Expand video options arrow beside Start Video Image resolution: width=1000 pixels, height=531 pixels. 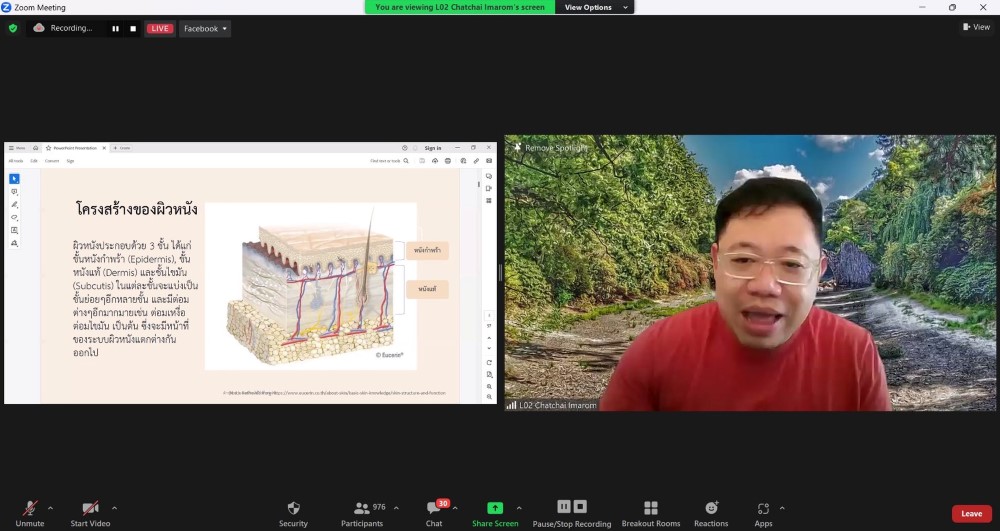pos(114,508)
